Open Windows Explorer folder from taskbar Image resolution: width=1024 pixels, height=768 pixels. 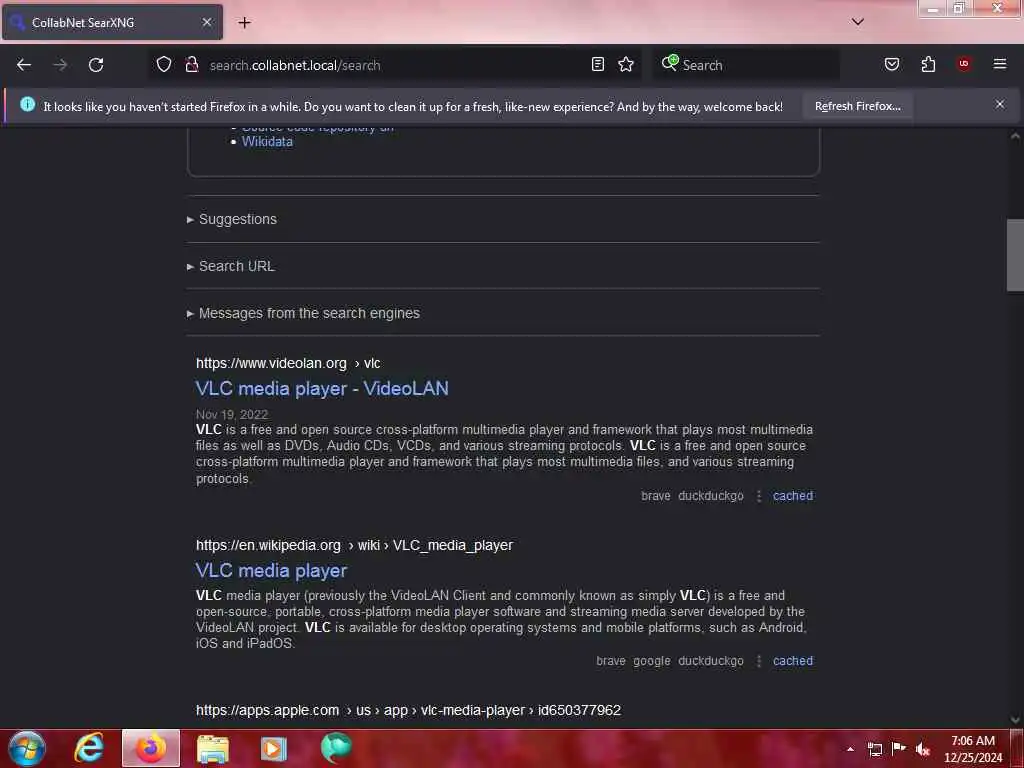coord(213,748)
